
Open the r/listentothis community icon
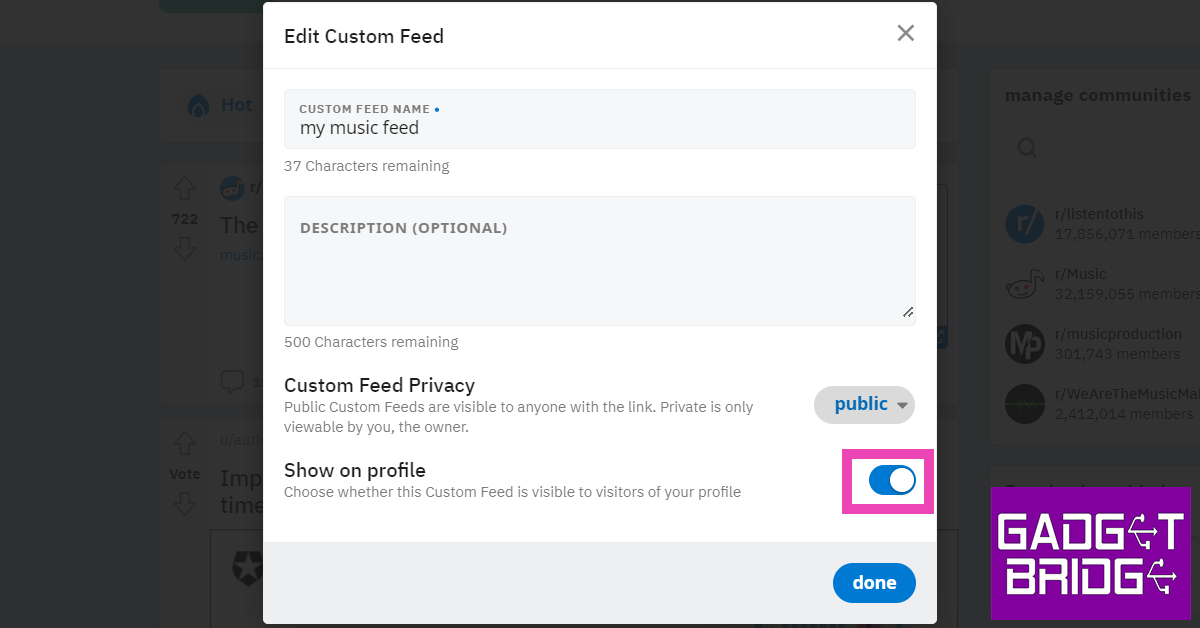pos(1024,224)
